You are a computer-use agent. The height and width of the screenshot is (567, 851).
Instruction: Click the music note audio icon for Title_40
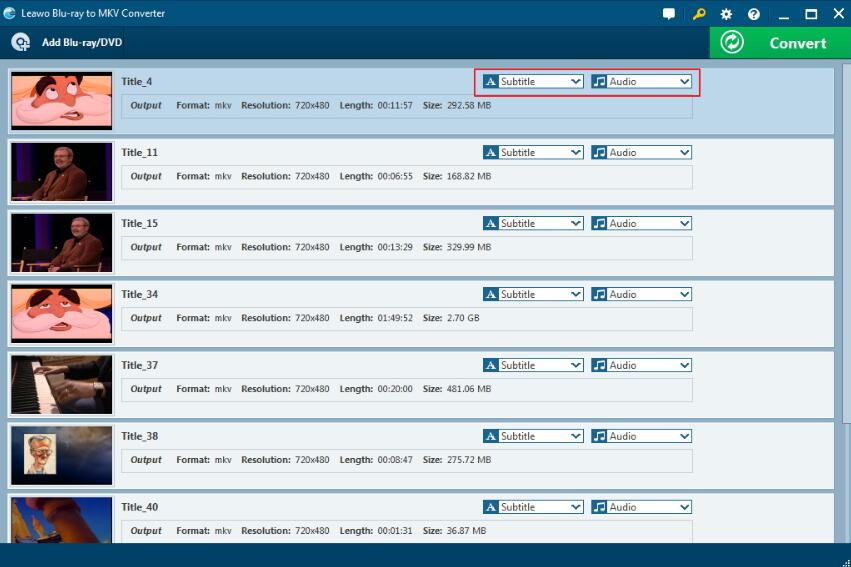[x=599, y=507]
